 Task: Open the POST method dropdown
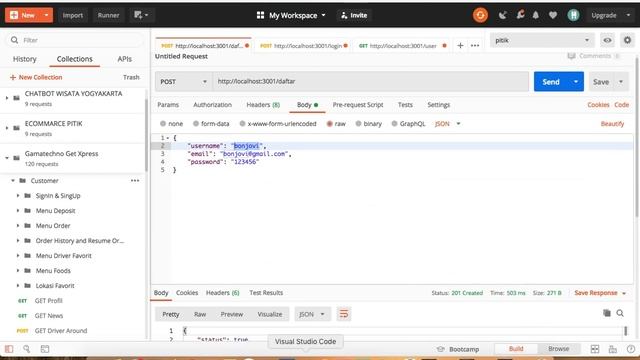[183, 82]
